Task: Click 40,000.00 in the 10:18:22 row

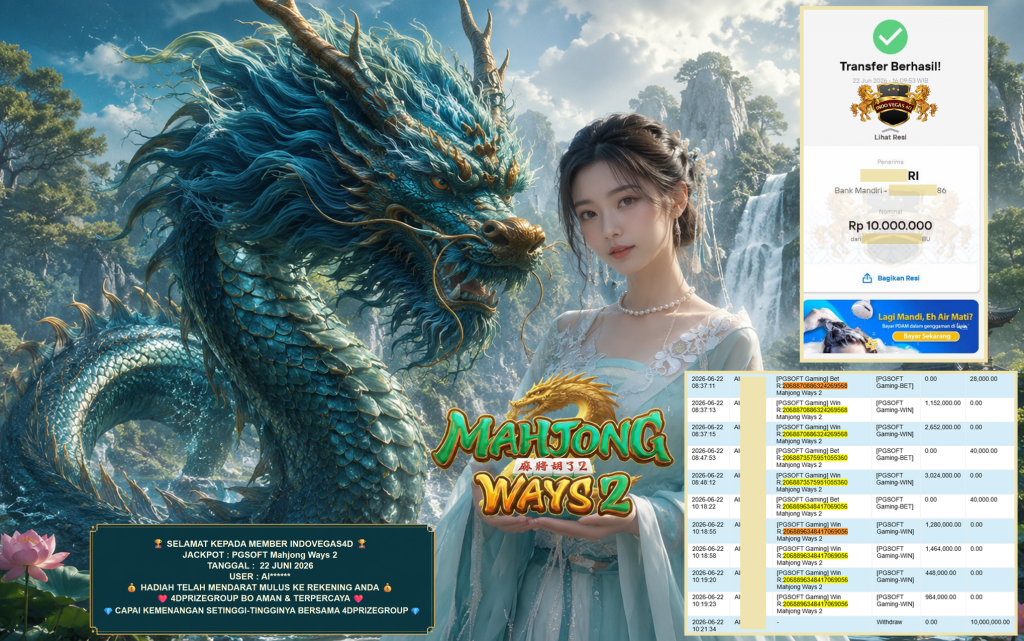Action: point(984,499)
